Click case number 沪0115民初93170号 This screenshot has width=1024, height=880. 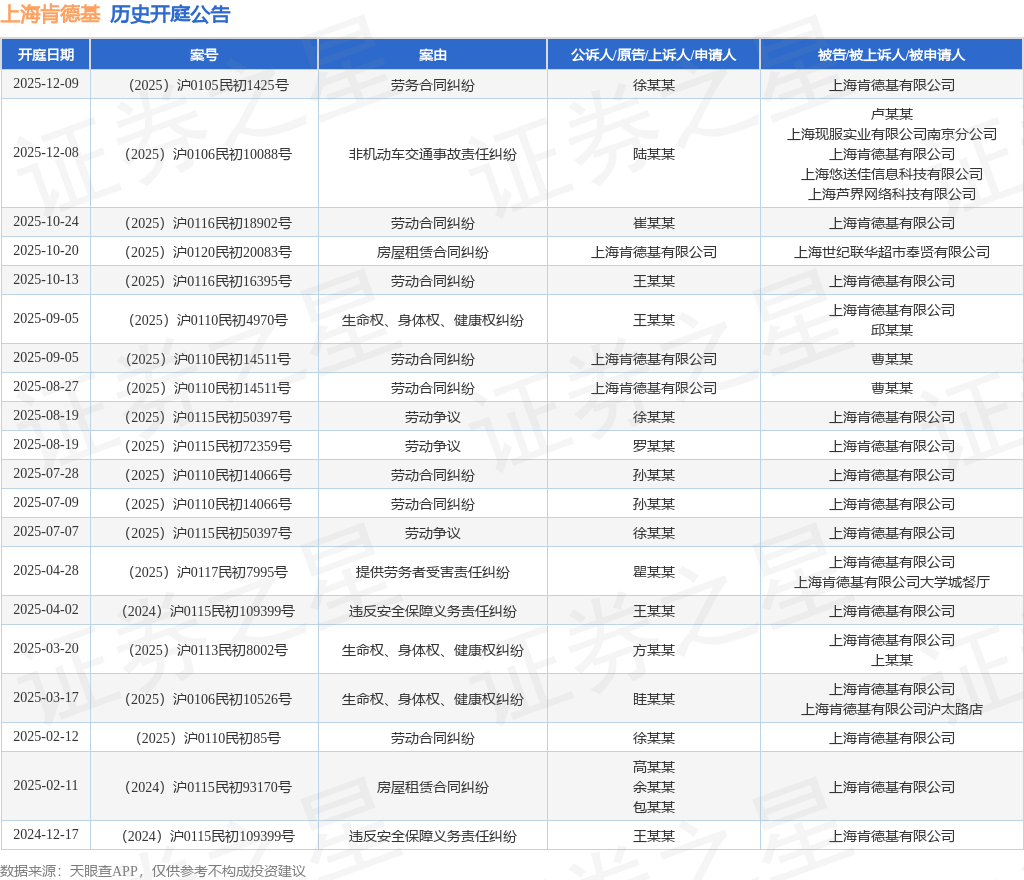tap(208, 787)
